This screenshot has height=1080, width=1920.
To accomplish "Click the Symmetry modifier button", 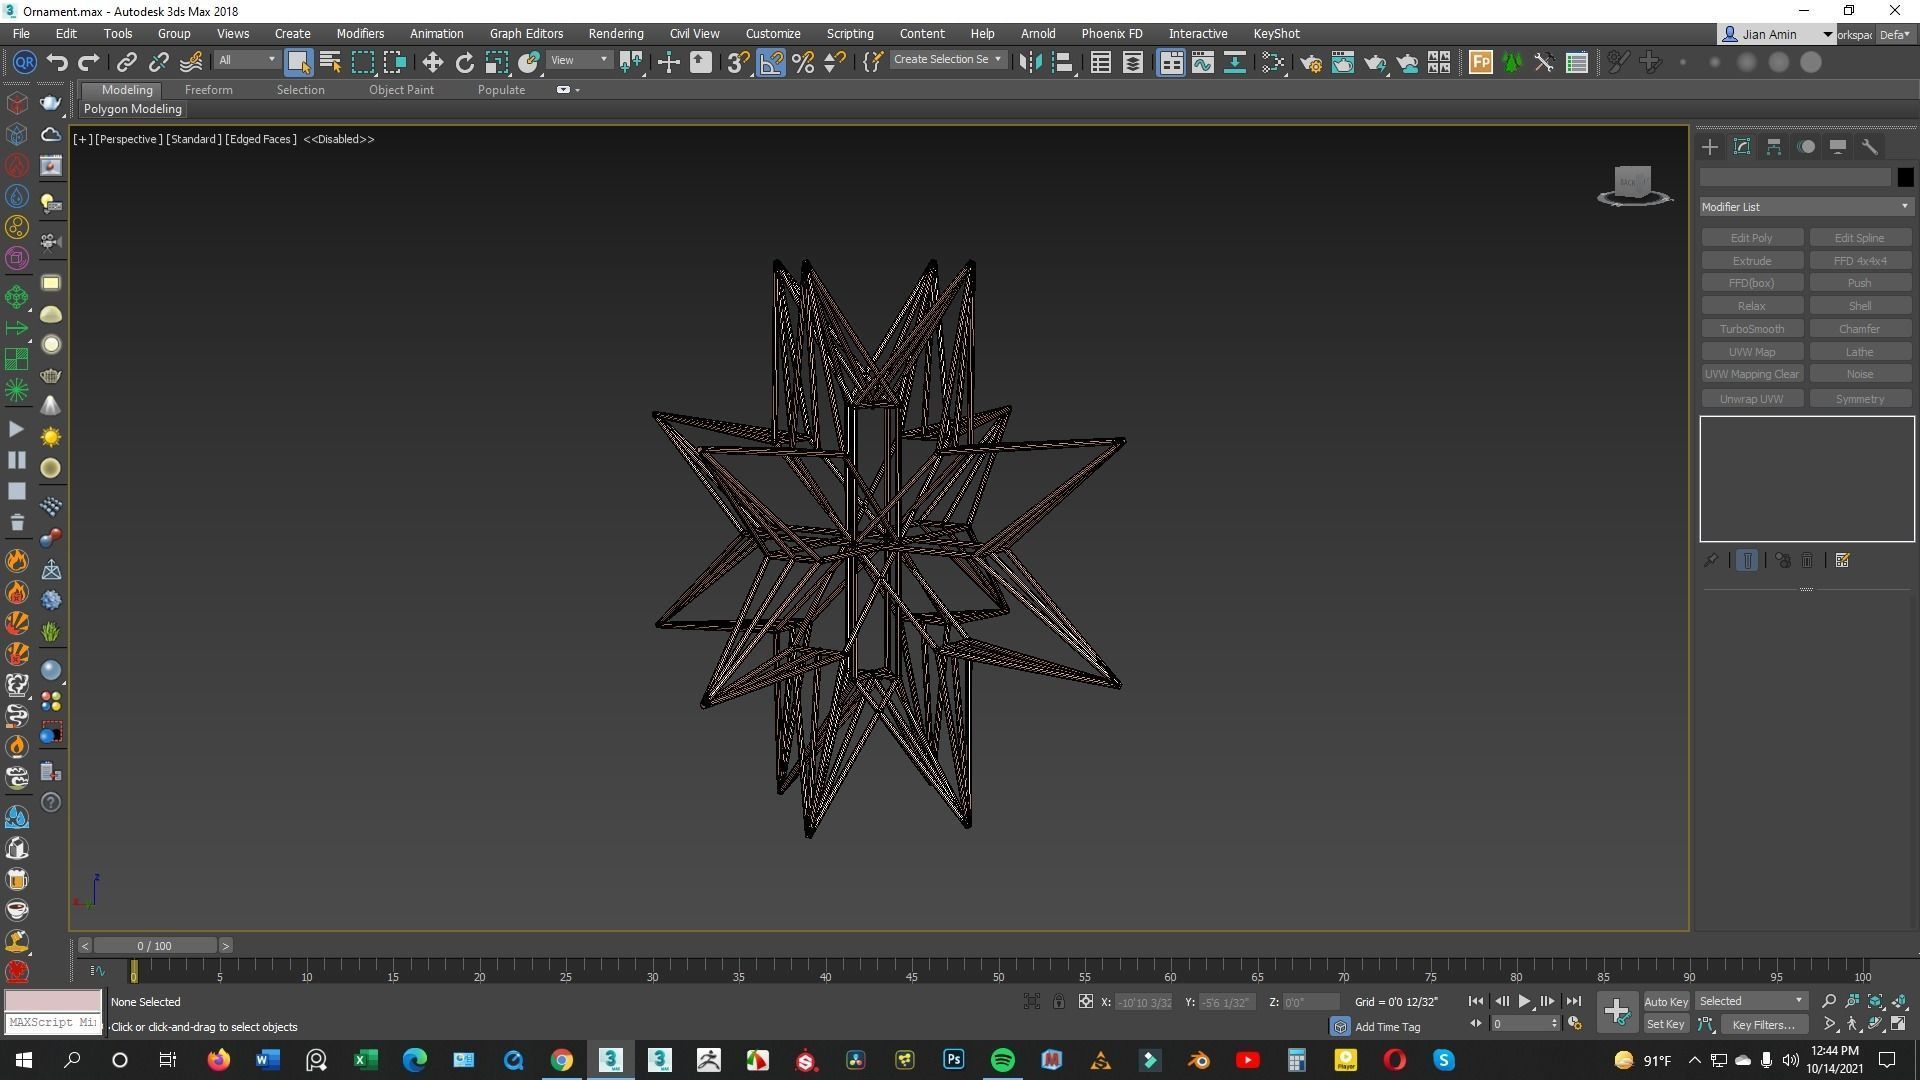I will click(1860, 399).
